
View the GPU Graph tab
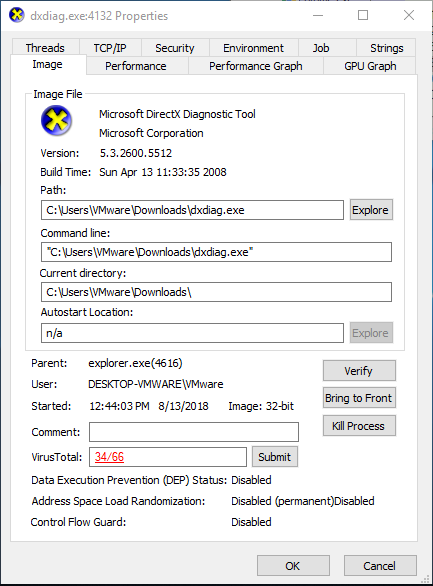point(370,66)
